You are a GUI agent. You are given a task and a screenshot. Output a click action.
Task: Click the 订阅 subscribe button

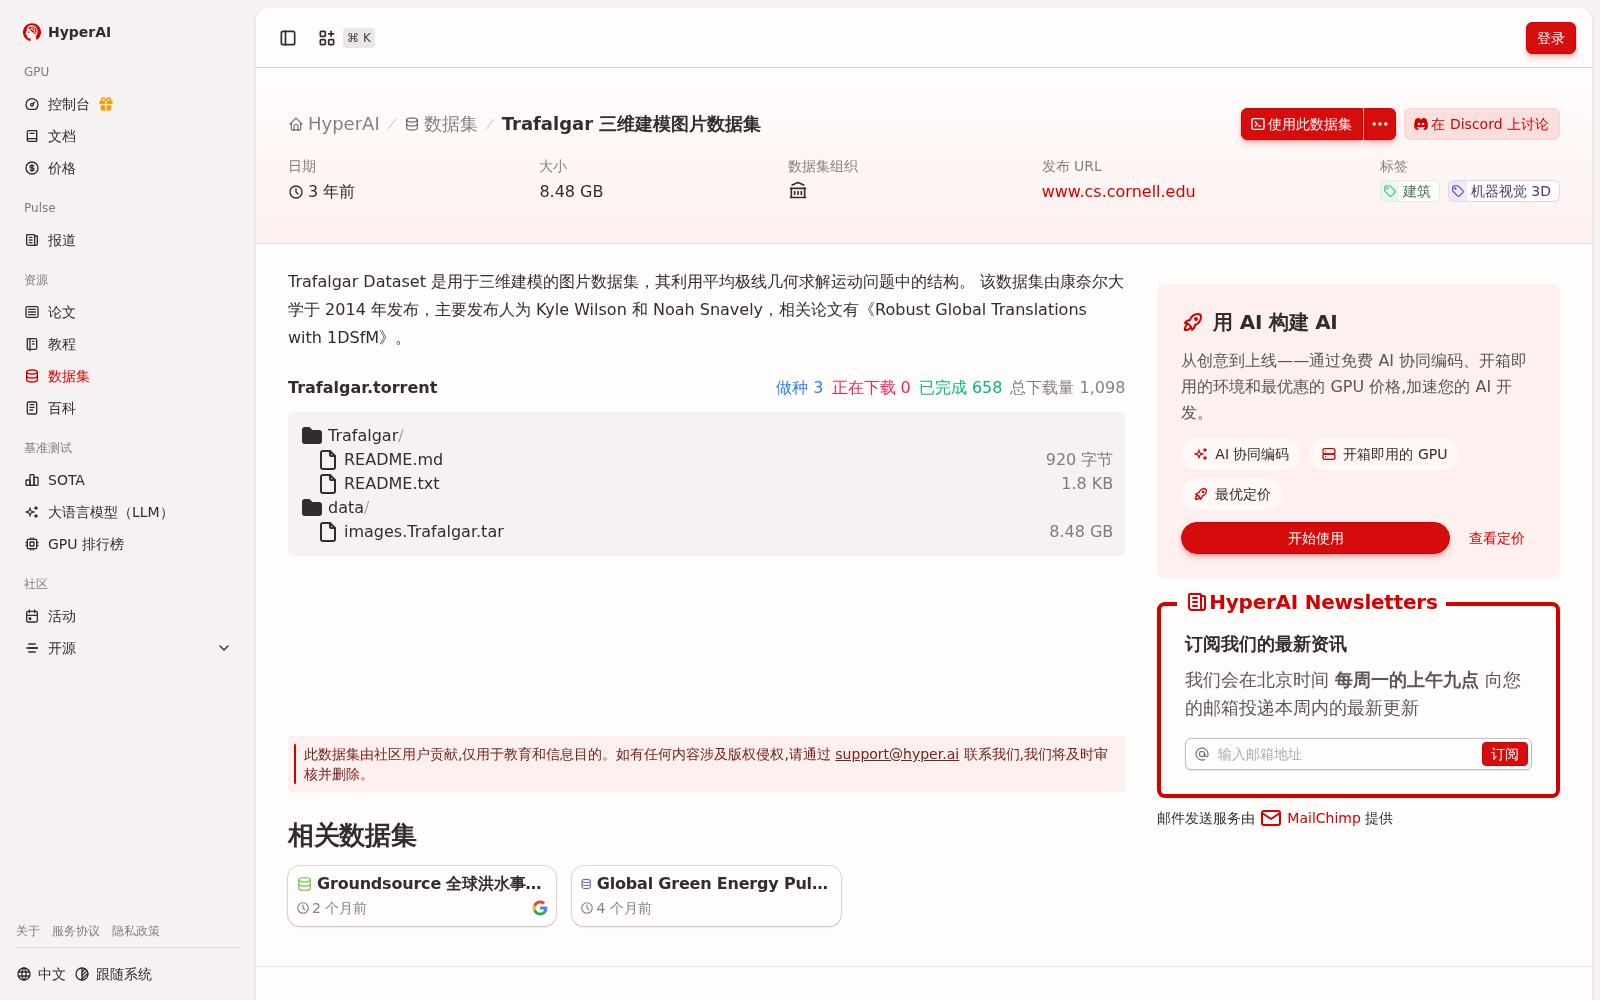point(1504,754)
